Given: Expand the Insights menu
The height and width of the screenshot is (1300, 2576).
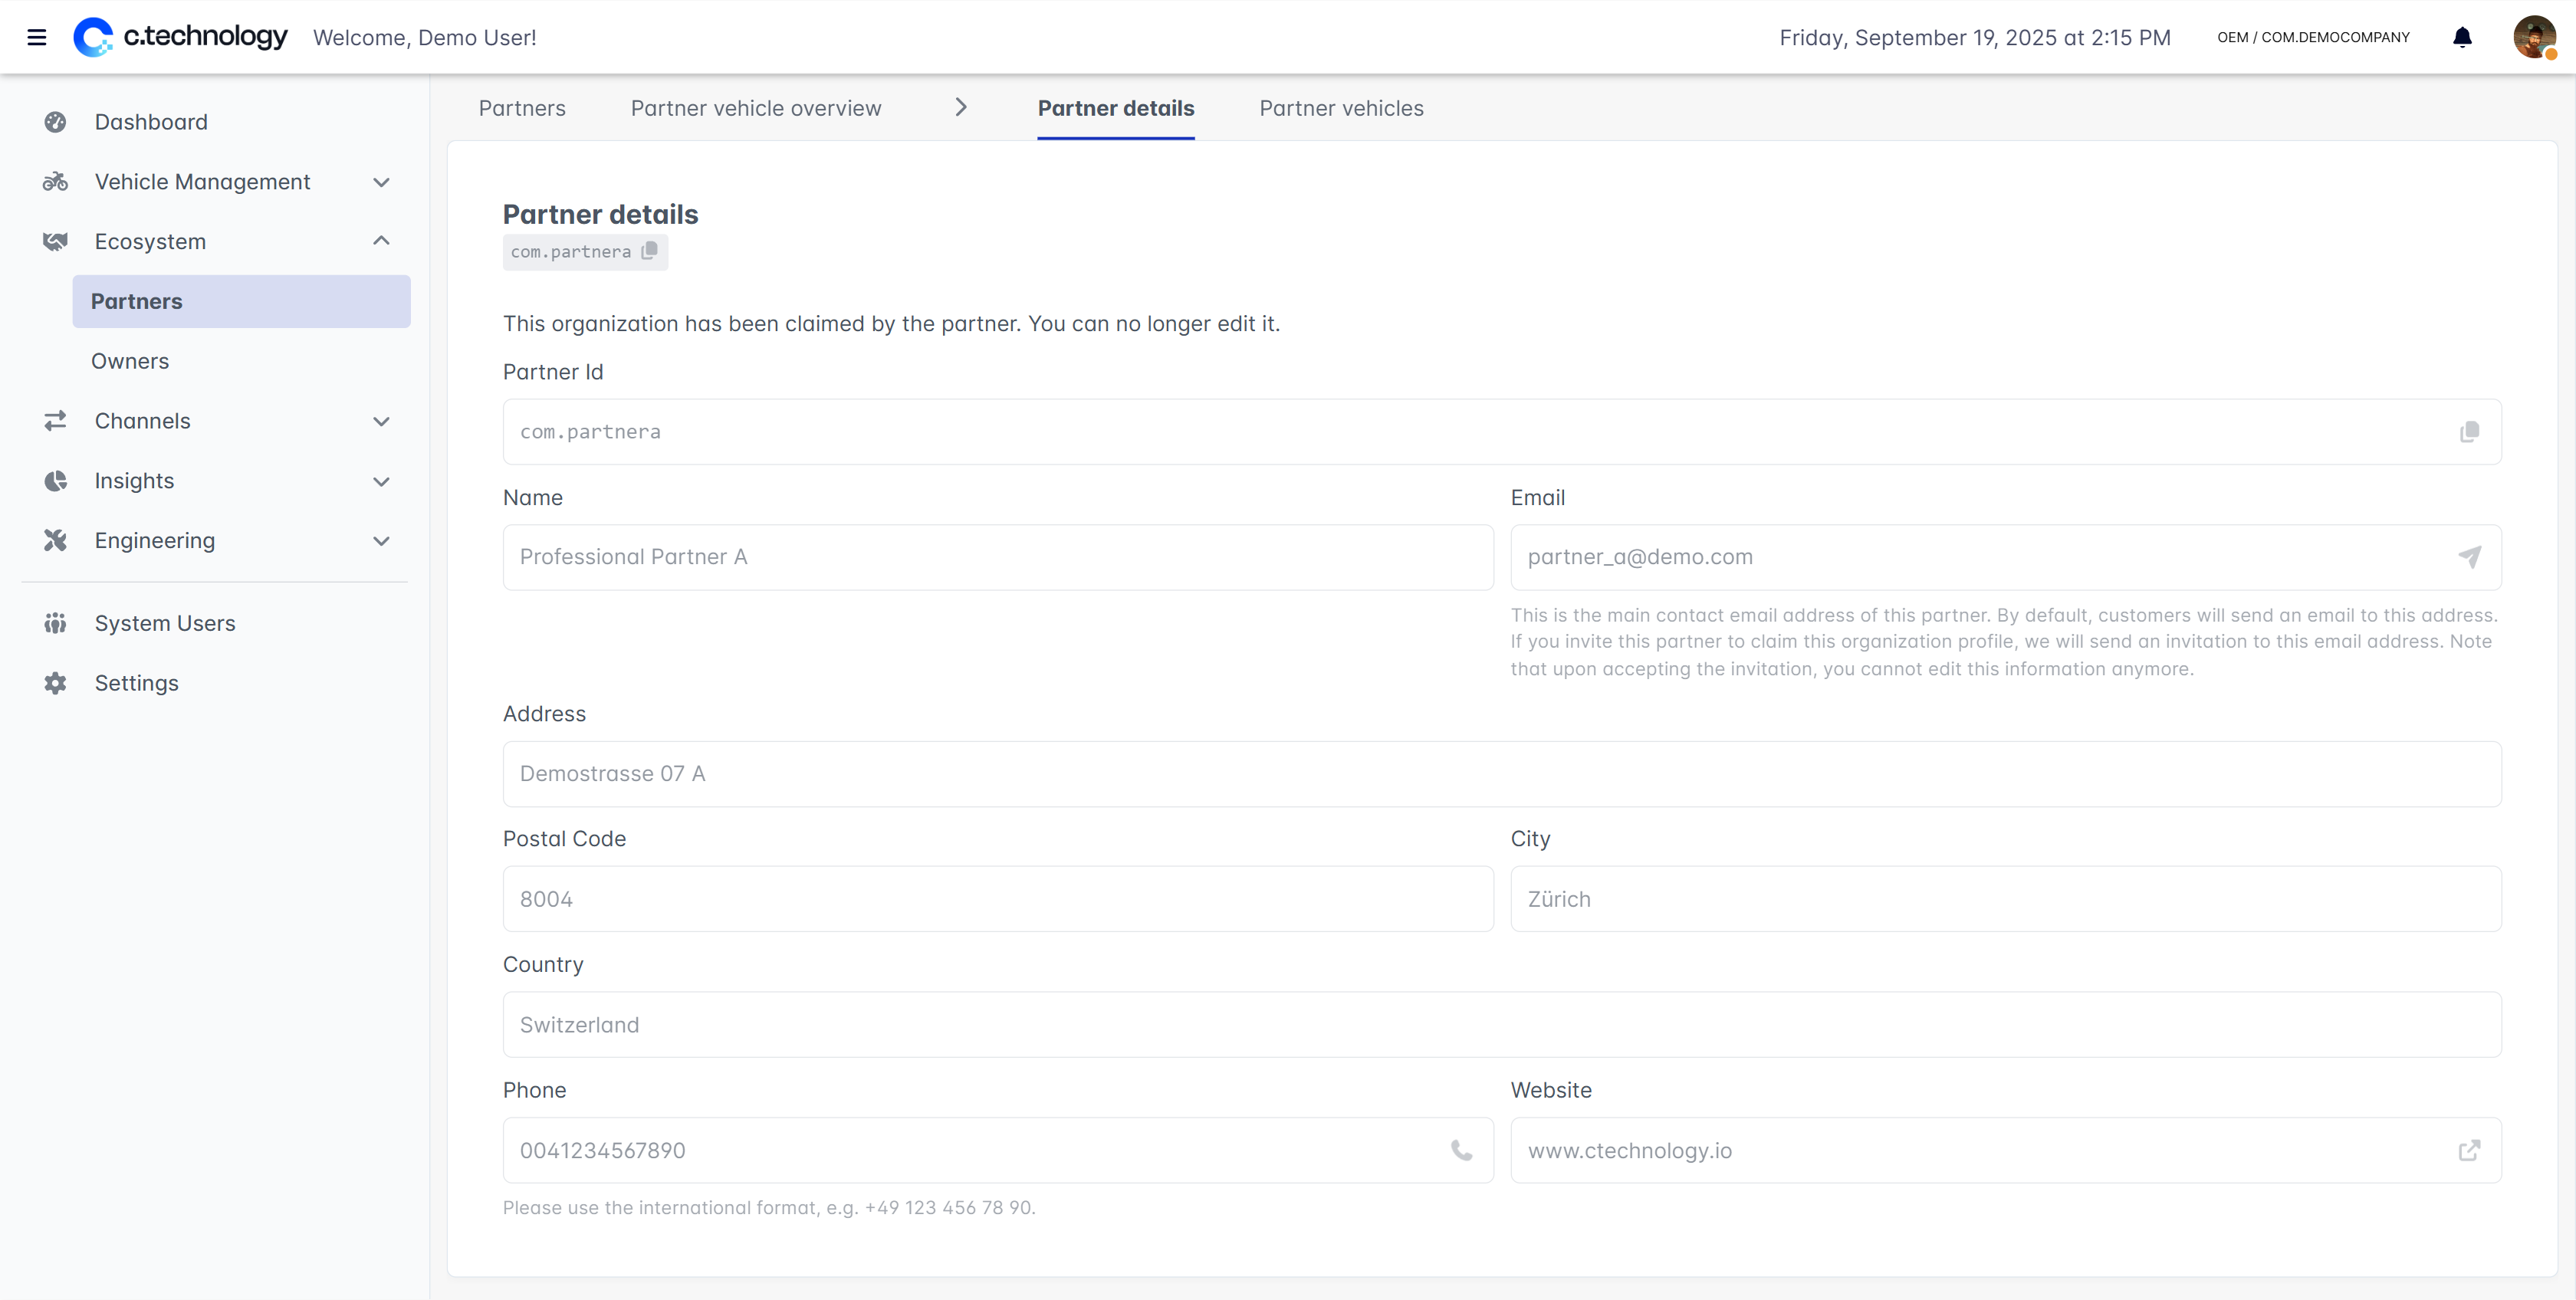Looking at the screenshot, I should coord(381,481).
